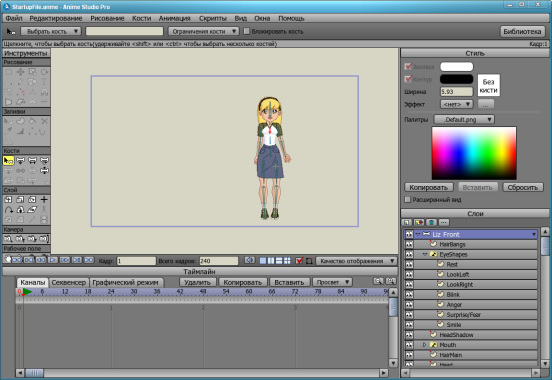Open the Просвет dropdown in timeline
Screen dimensions: 552x380
pos(332,282)
